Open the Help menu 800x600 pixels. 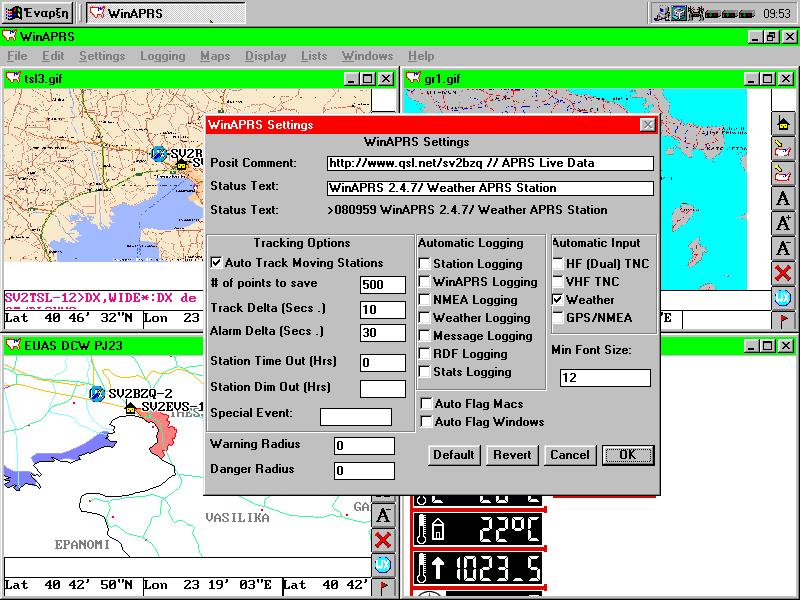point(421,56)
